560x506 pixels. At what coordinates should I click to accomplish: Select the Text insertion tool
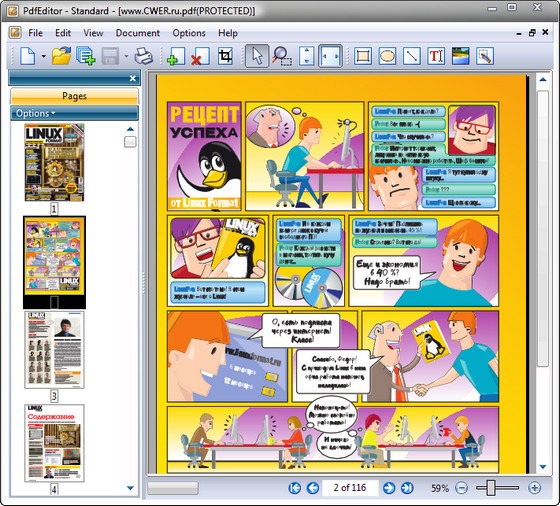[x=436, y=56]
